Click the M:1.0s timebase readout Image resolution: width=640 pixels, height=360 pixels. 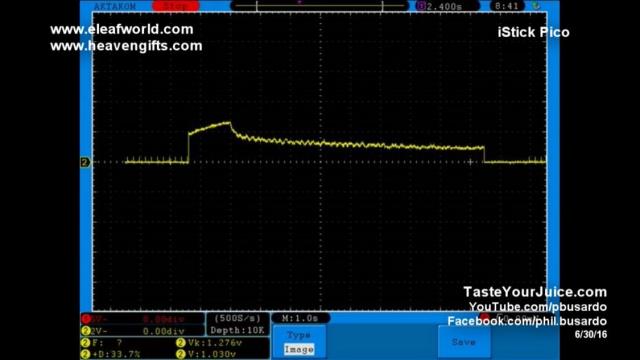[x=300, y=318]
